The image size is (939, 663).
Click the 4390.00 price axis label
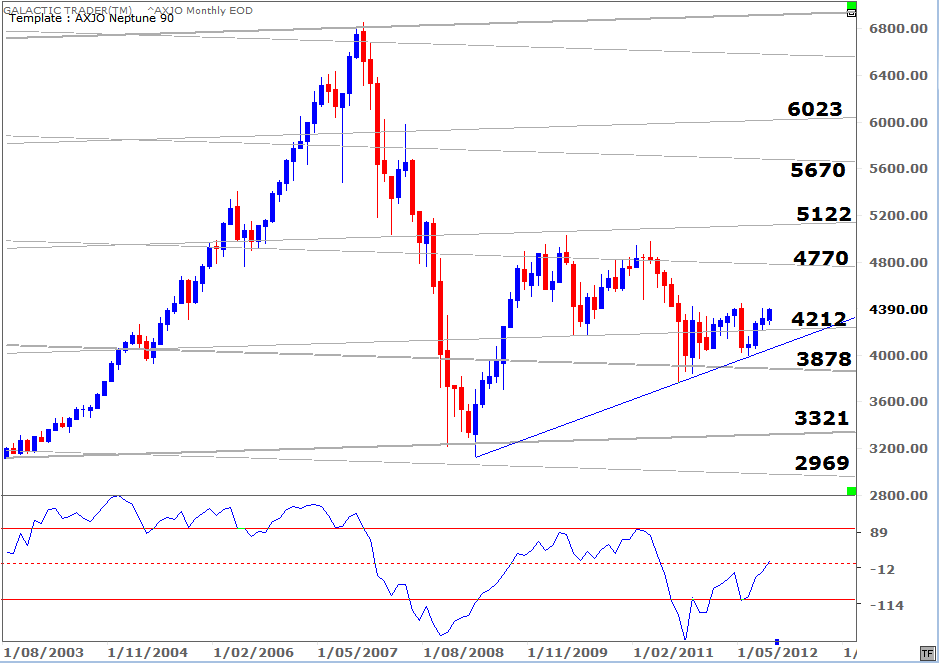pos(898,310)
